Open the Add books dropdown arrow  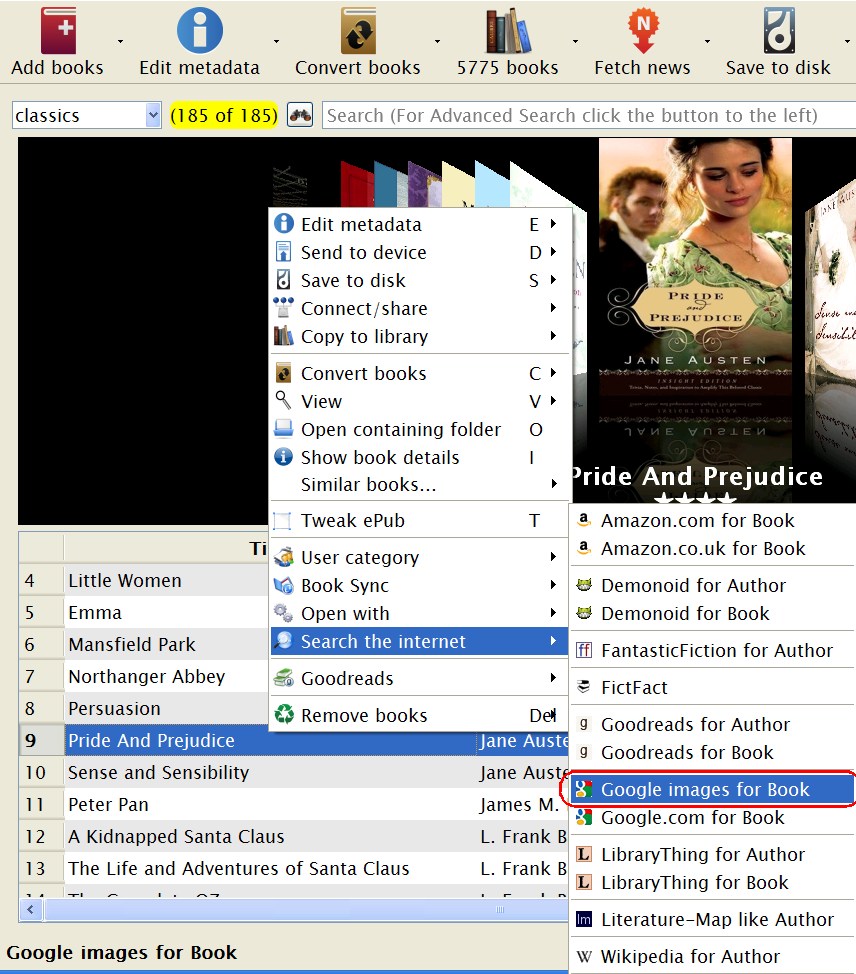click(121, 42)
